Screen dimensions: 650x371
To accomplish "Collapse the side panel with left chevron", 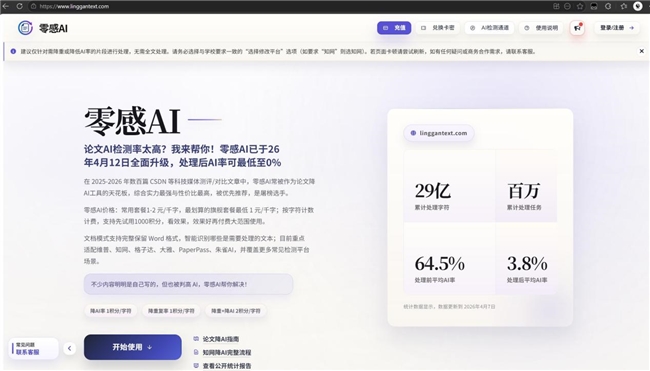I will click(70, 348).
